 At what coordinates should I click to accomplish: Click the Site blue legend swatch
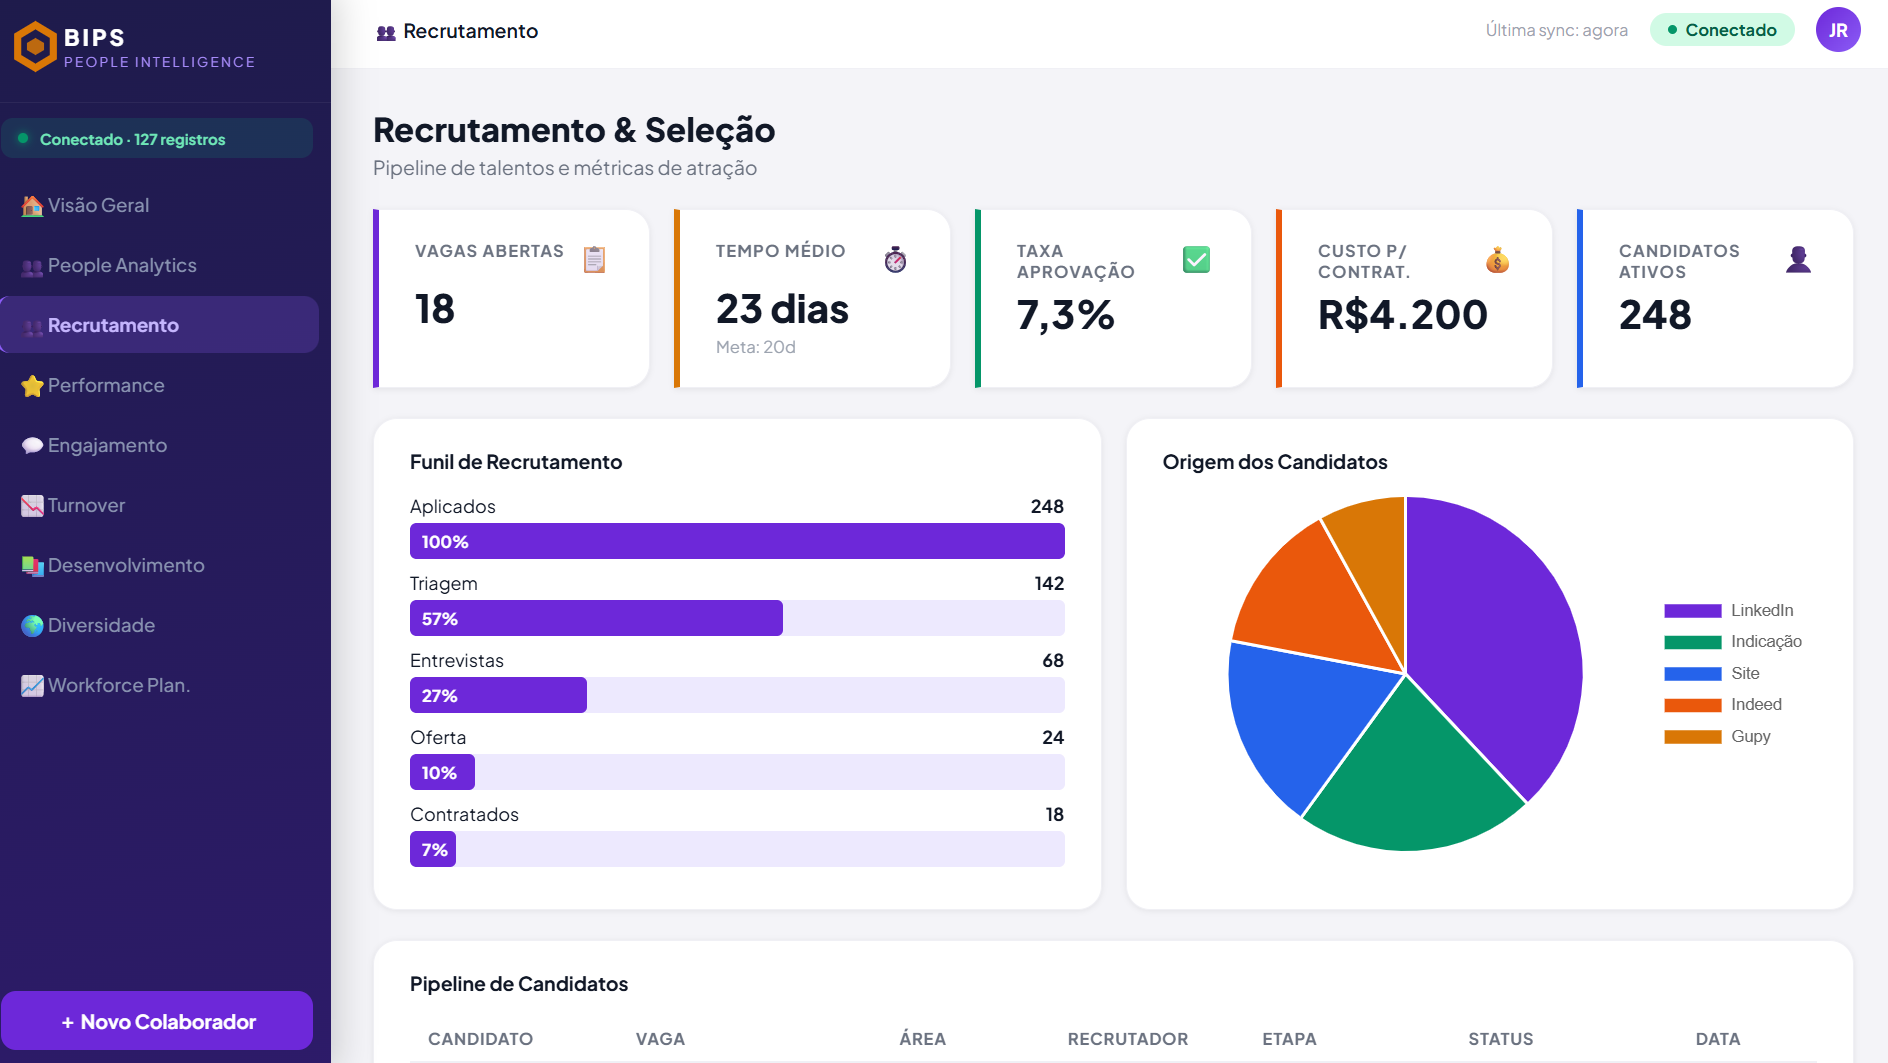pos(1692,674)
